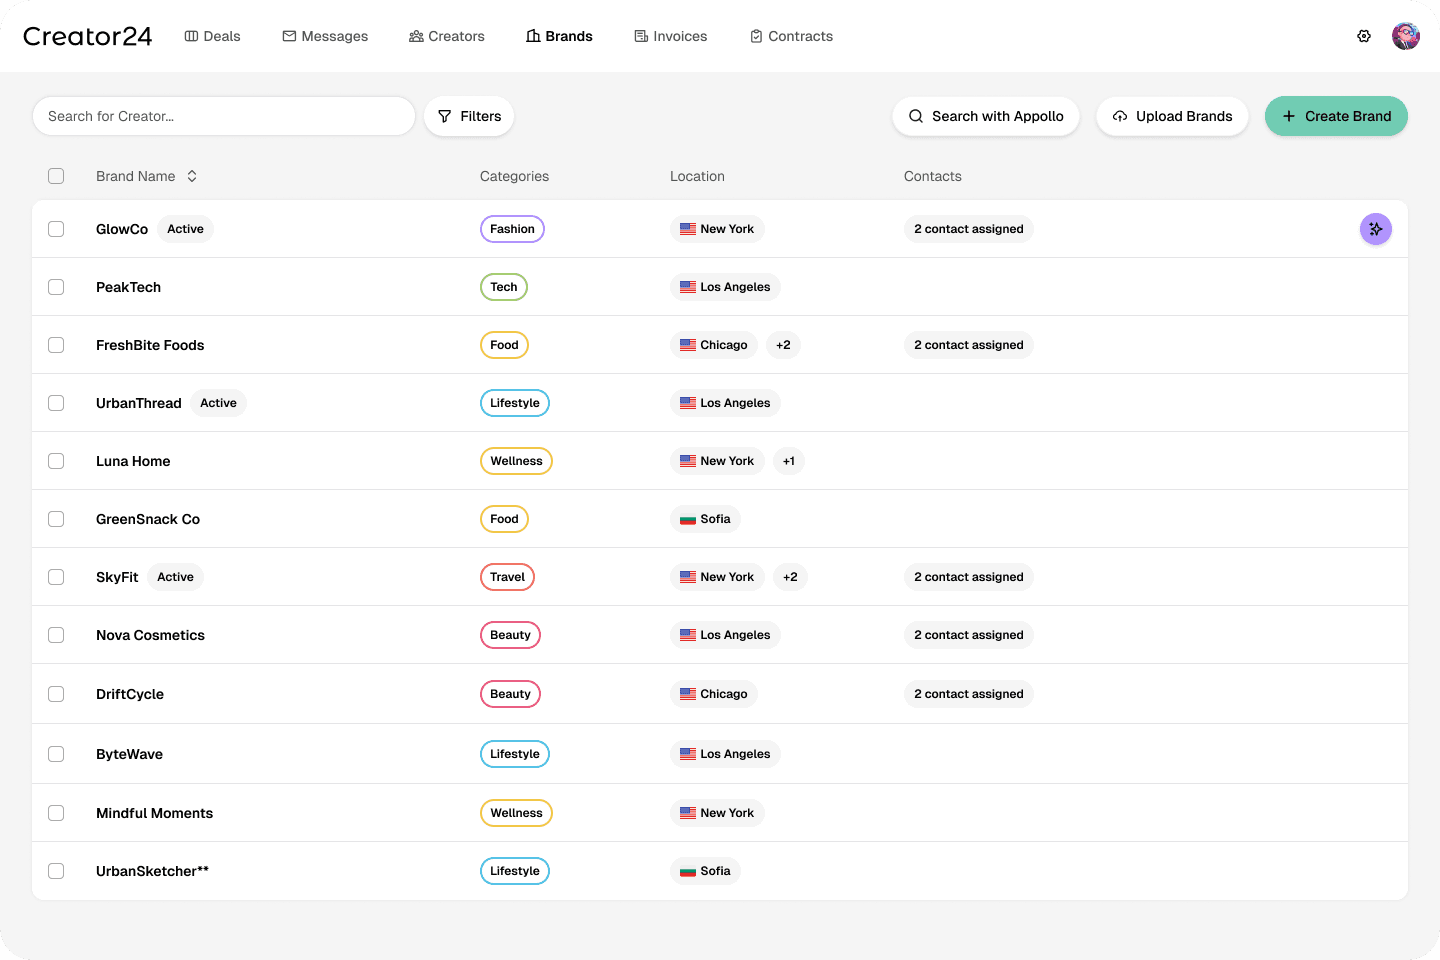The height and width of the screenshot is (960, 1440).
Task: Click the Categories column header
Action: coord(514,176)
